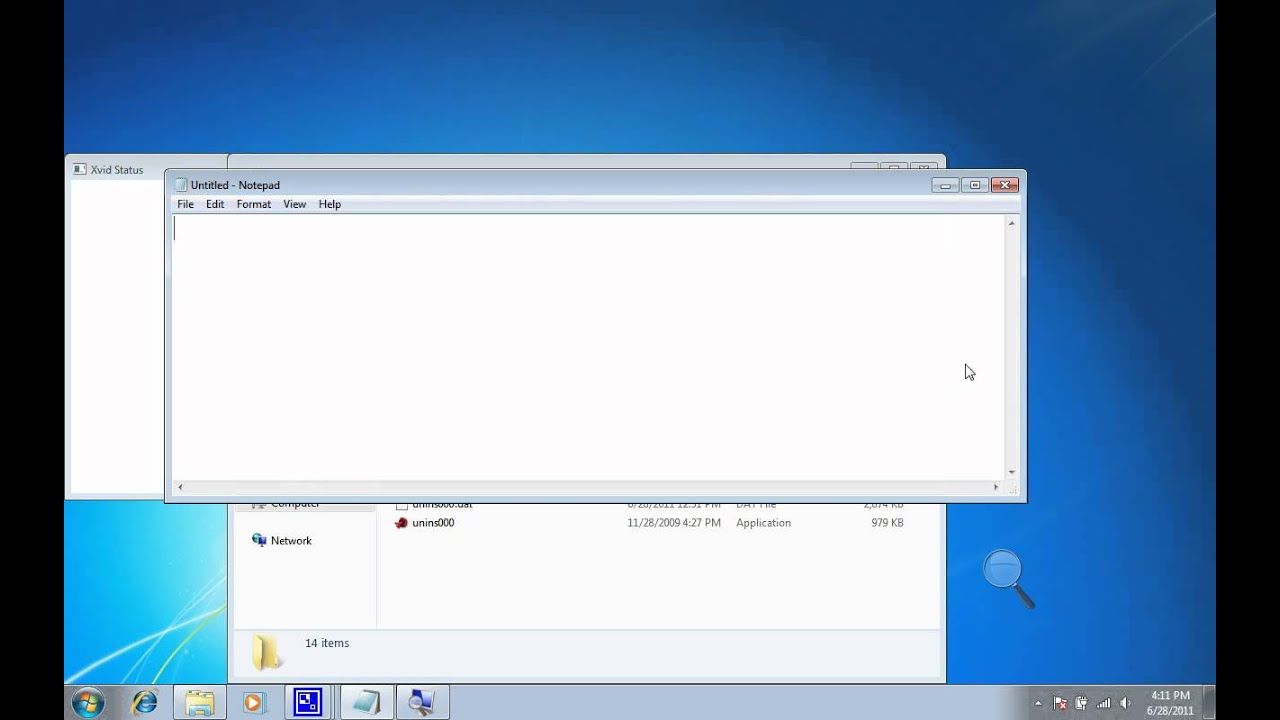Viewport: 1280px width, 720px height.
Task: Click inside the Notepad text area
Action: click(x=588, y=346)
